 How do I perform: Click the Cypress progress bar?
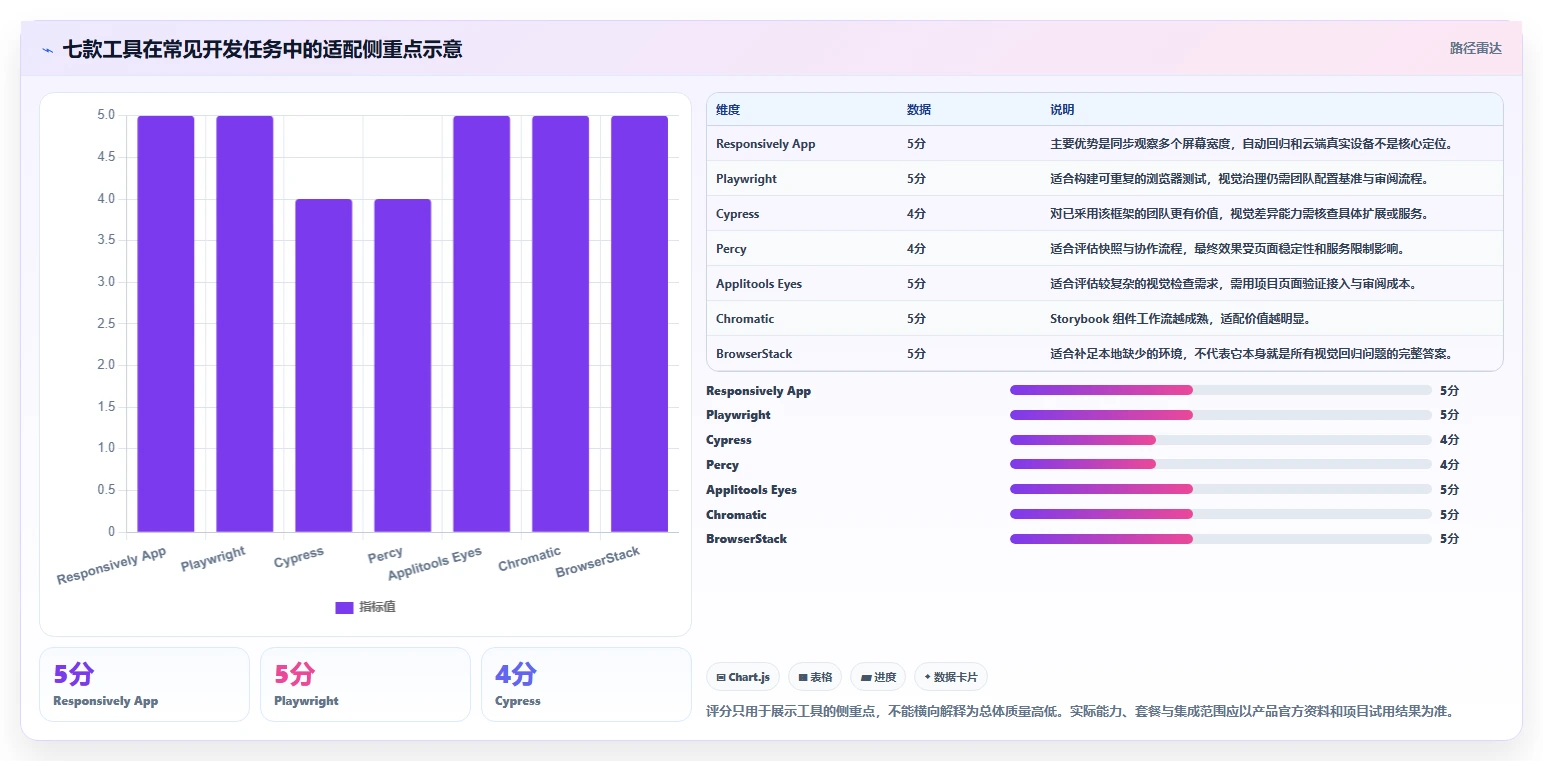pyautogui.click(x=1221, y=440)
